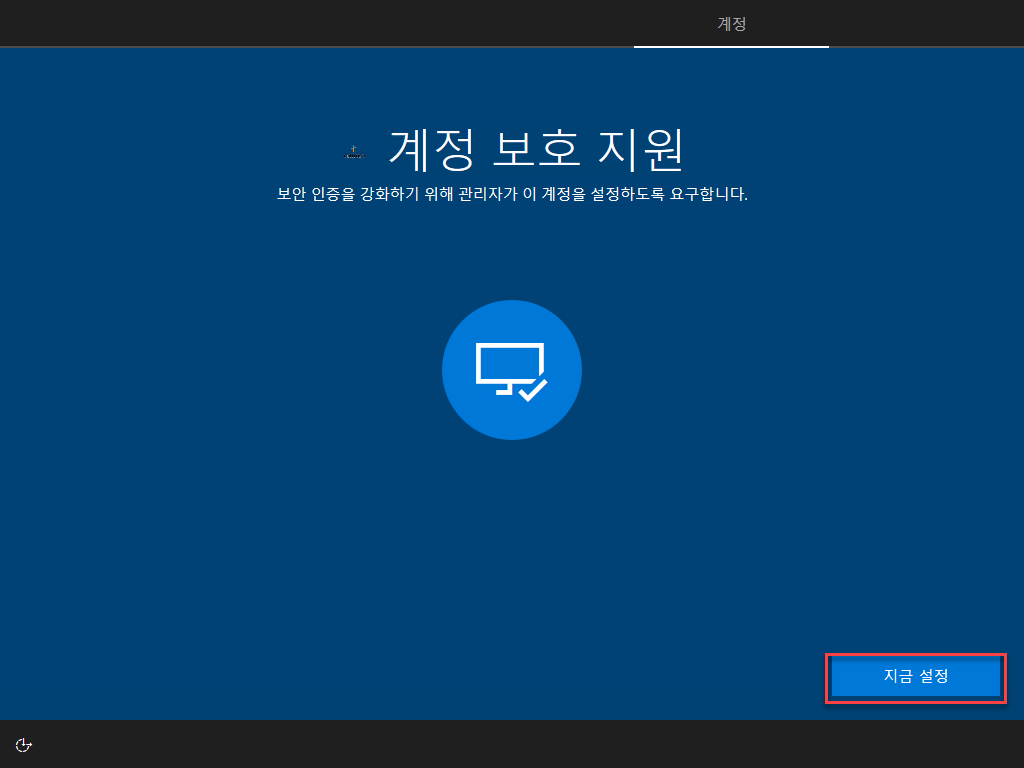The image size is (1024, 768).
Task: Click the blue circular device protection graphic
Action: pos(511,369)
